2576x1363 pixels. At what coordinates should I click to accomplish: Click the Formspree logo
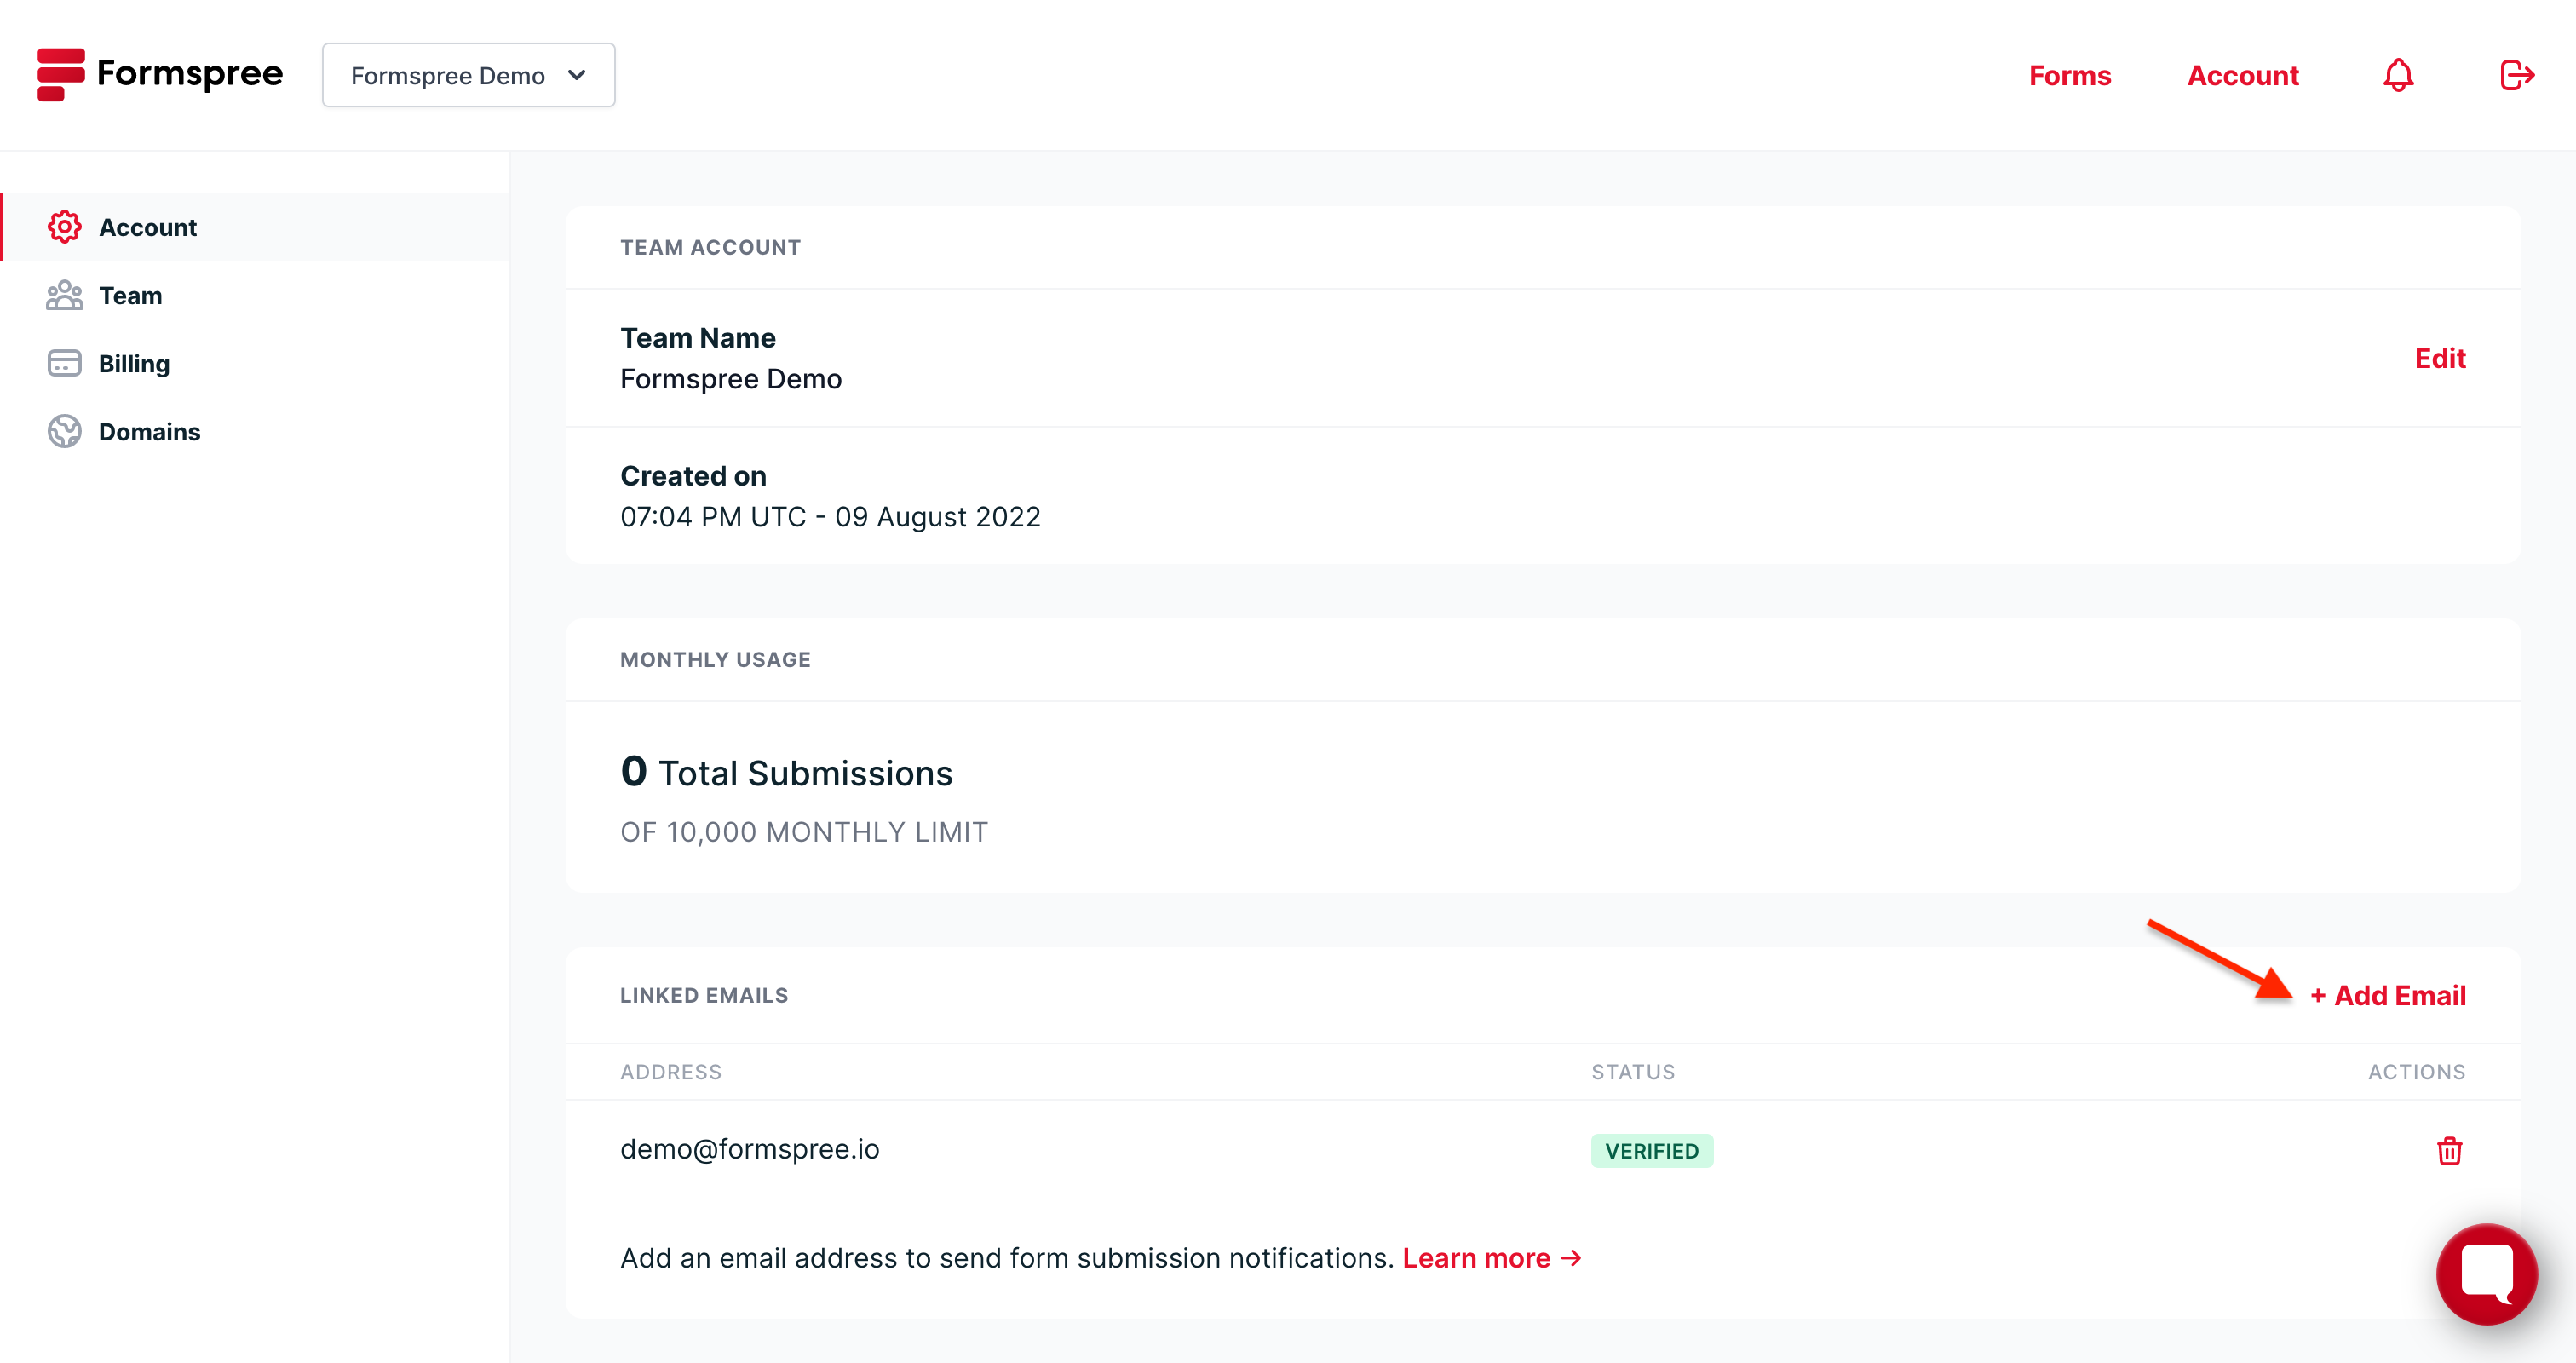pos(160,74)
